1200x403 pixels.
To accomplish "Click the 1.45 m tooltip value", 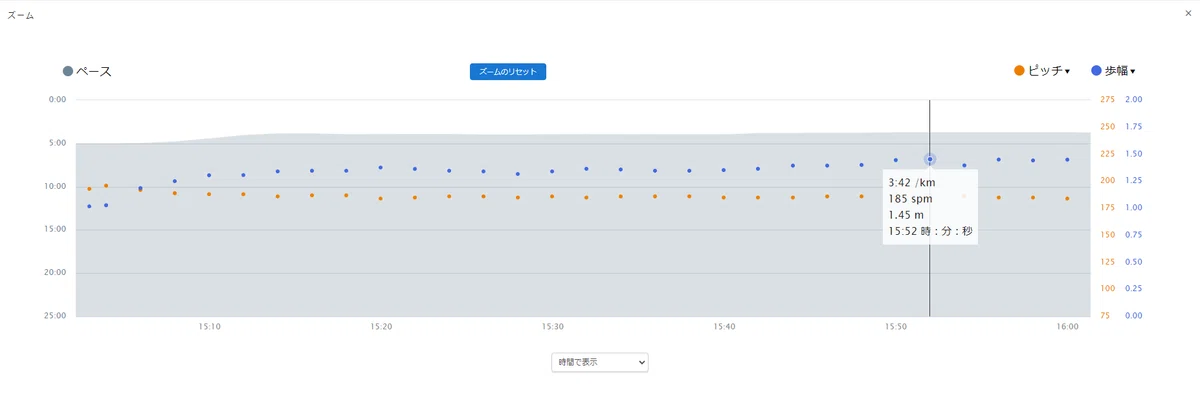I will (x=906, y=215).
